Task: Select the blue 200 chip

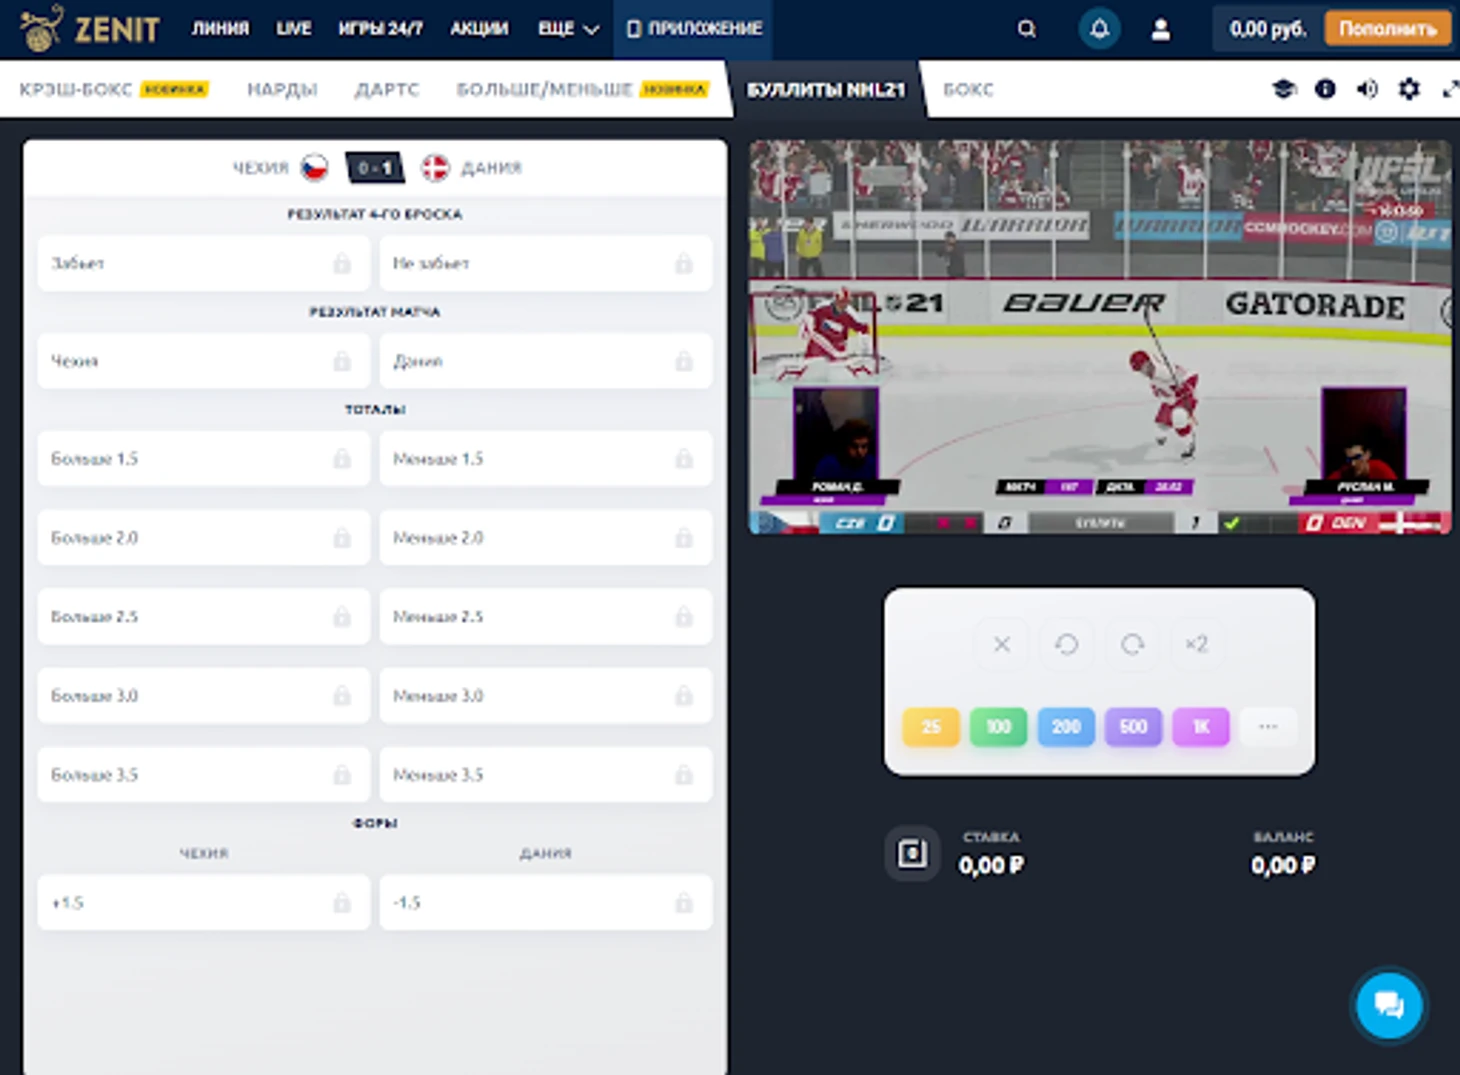Action: coord(1066,727)
